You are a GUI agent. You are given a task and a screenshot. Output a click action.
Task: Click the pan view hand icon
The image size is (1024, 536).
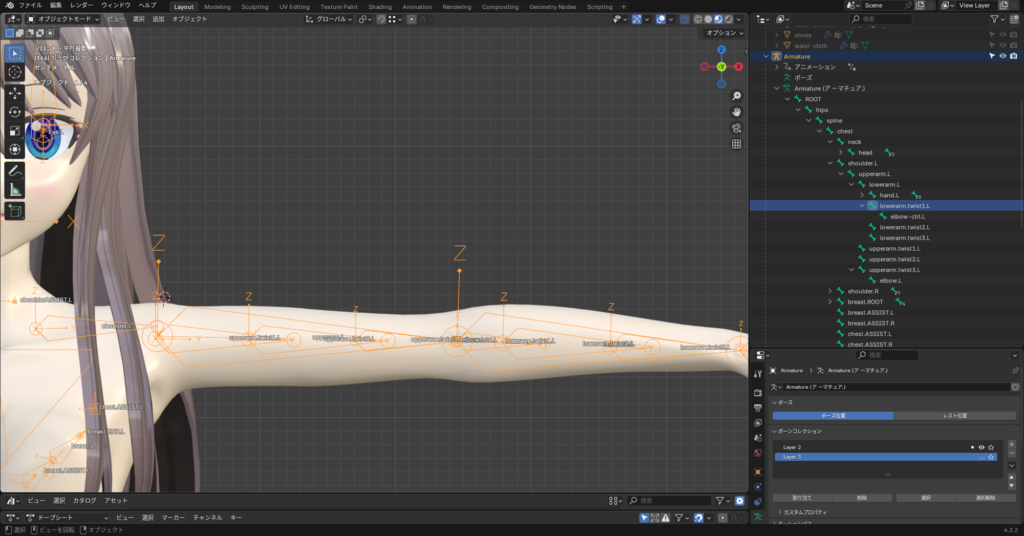[736, 111]
